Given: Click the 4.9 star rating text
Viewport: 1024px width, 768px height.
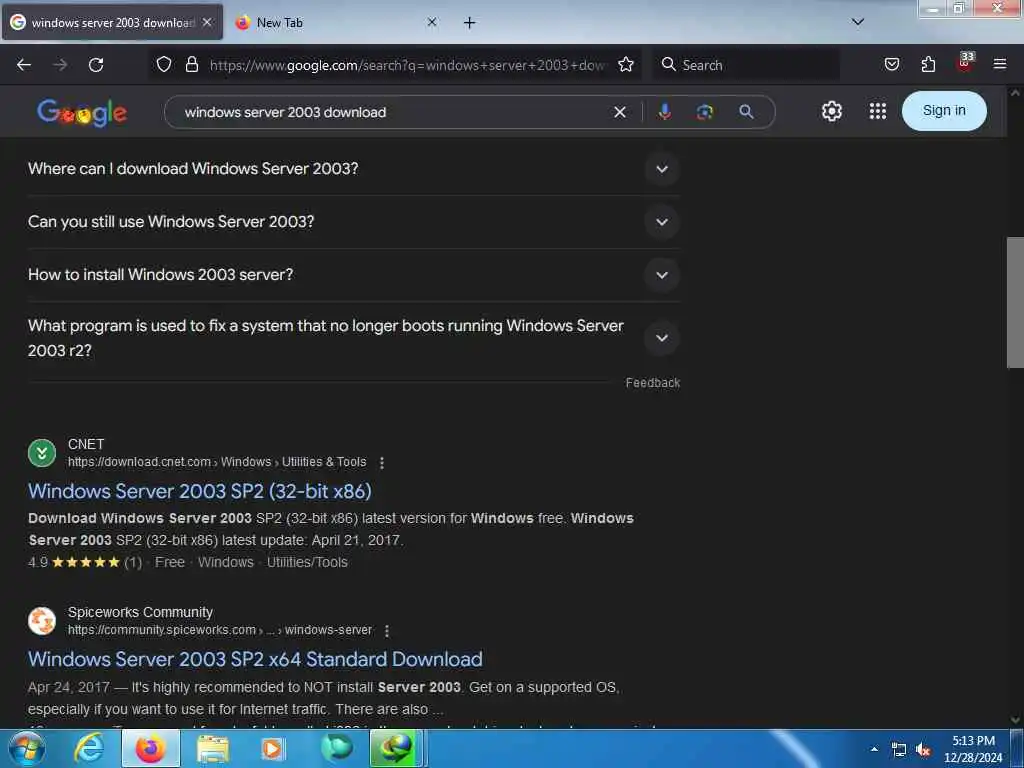Looking at the screenshot, I should point(37,562).
